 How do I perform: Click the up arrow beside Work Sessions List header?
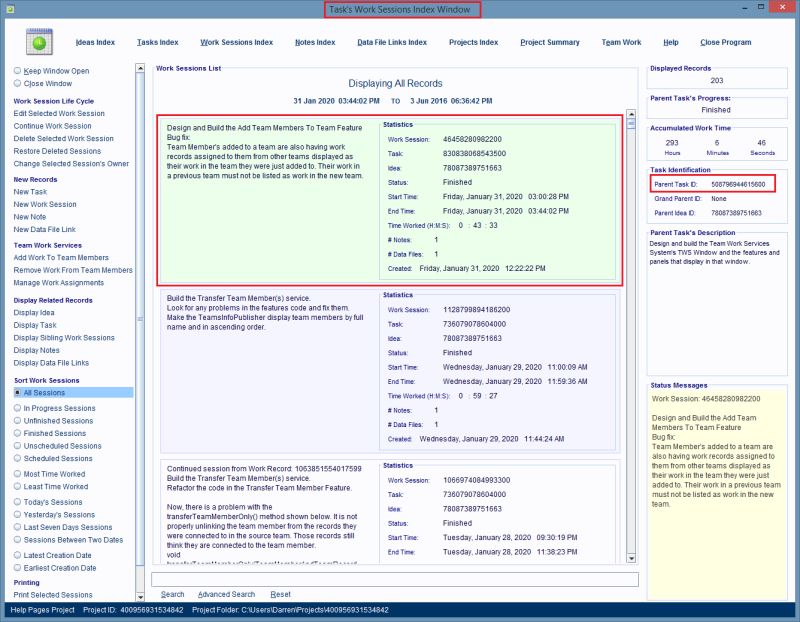click(138, 65)
